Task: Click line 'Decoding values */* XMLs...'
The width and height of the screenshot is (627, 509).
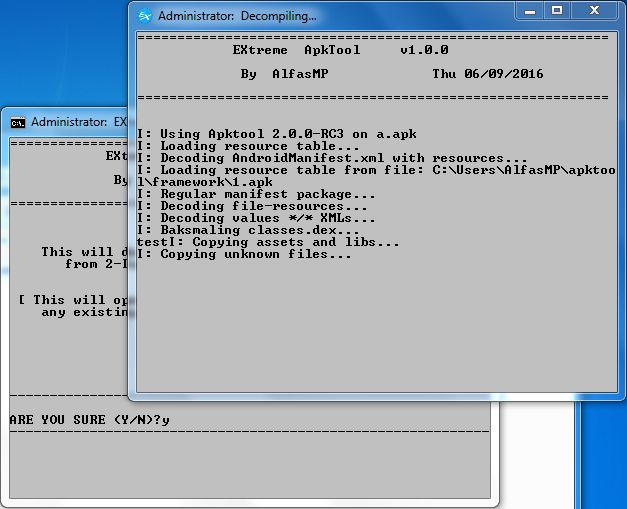Action: [x=256, y=218]
